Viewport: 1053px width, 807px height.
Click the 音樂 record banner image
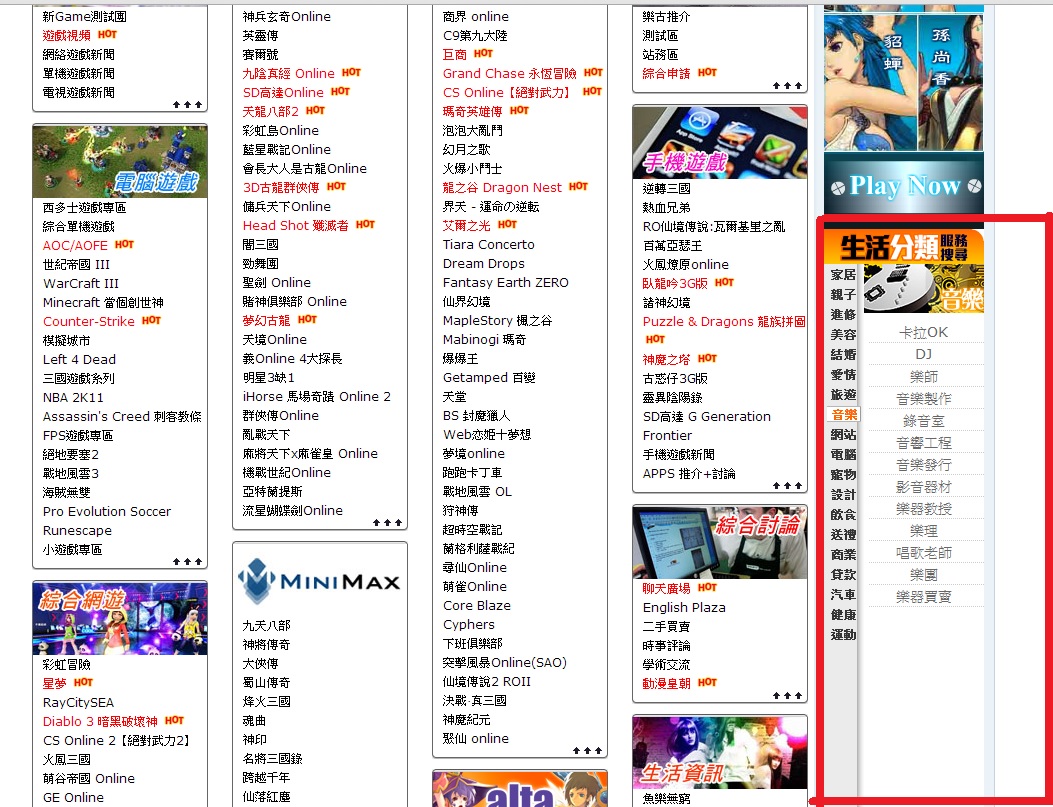pyautogui.click(x=923, y=289)
